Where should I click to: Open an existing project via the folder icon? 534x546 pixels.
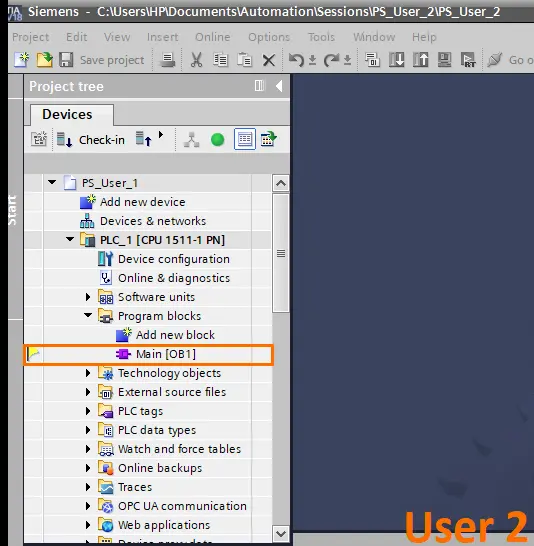coord(45,60)
